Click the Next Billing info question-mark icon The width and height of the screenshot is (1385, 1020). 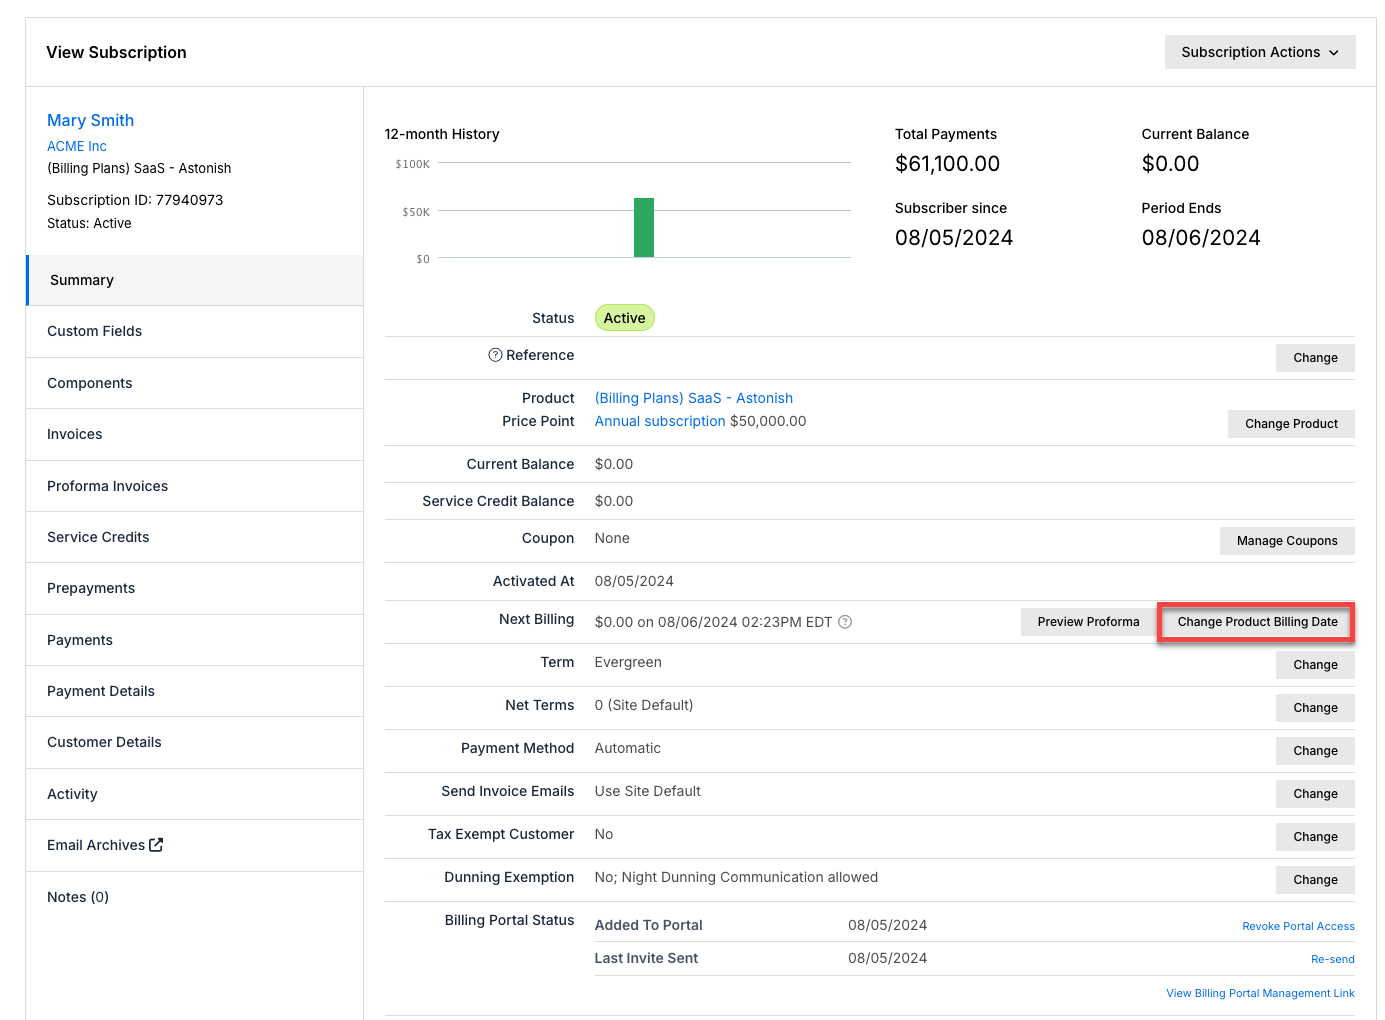(x=845, y=622)
